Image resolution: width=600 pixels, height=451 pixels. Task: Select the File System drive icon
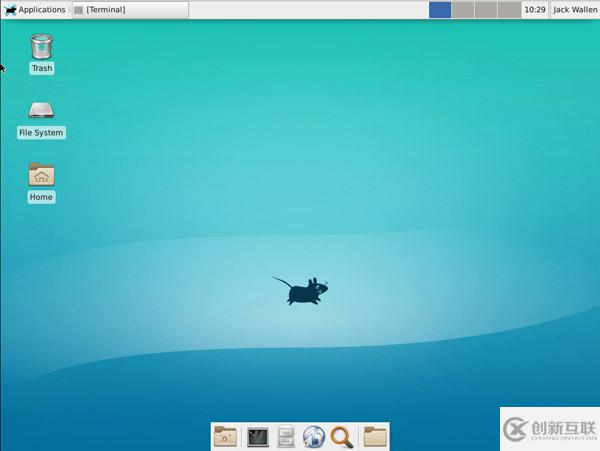(41, 110)
